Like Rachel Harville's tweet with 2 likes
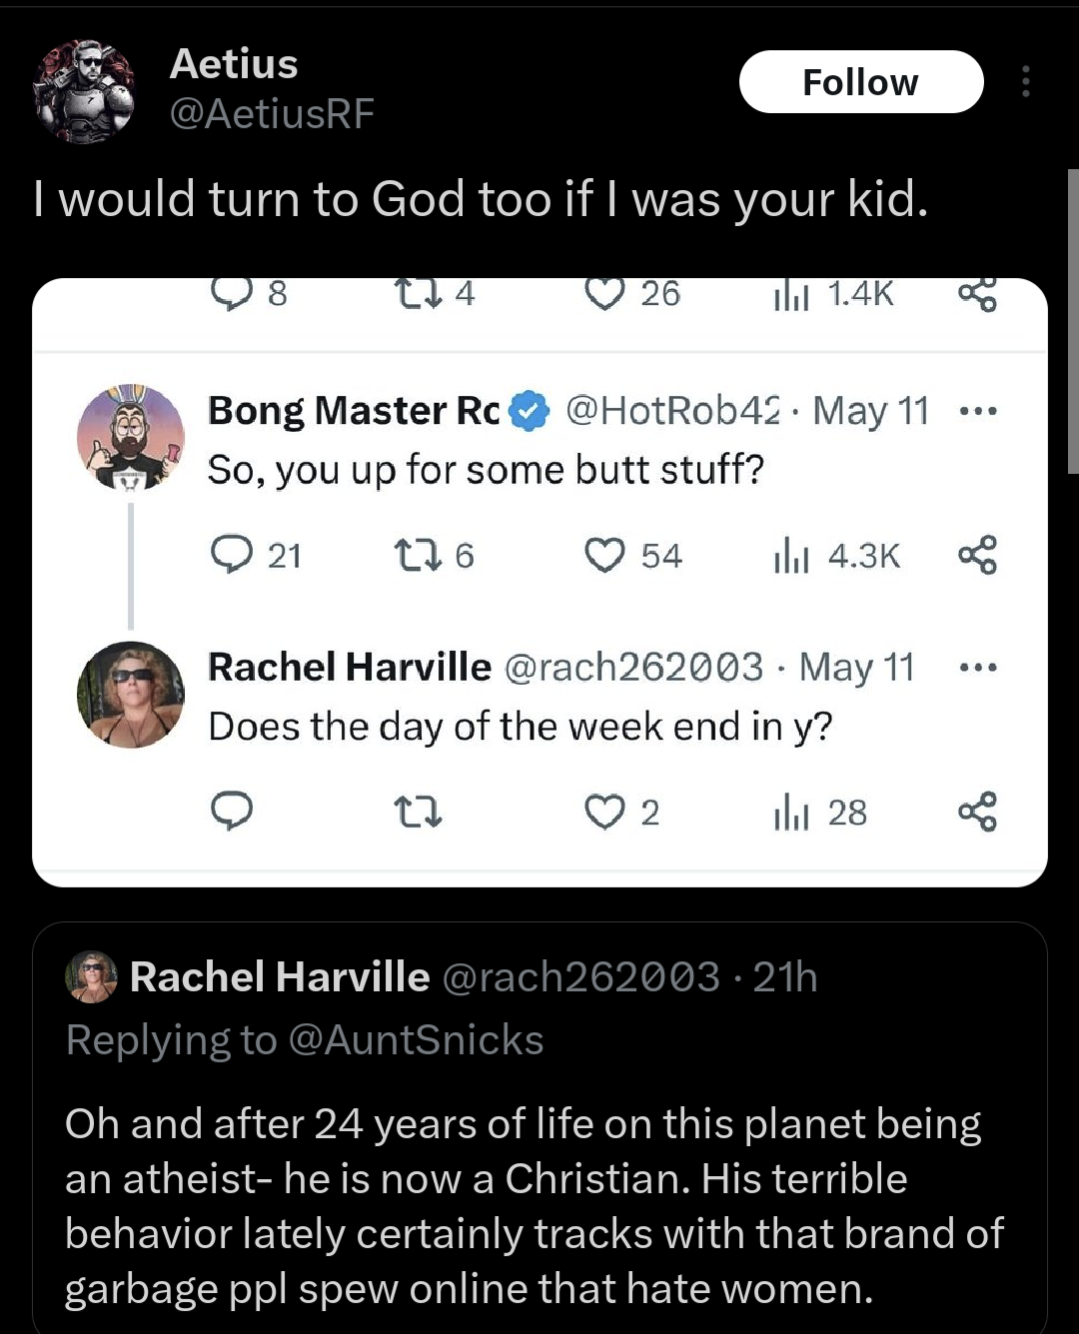The width and height of the screenshot is (1079, 1334). pos(604,812)
